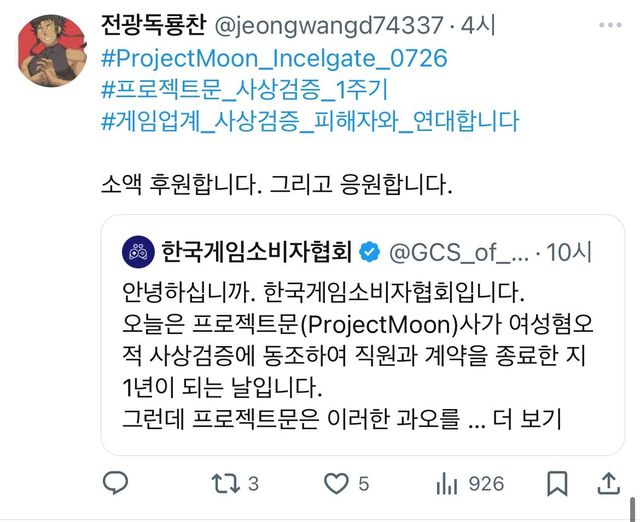Open quoted tweet body text
The image size is (640, 522).
tap(357, 355)
